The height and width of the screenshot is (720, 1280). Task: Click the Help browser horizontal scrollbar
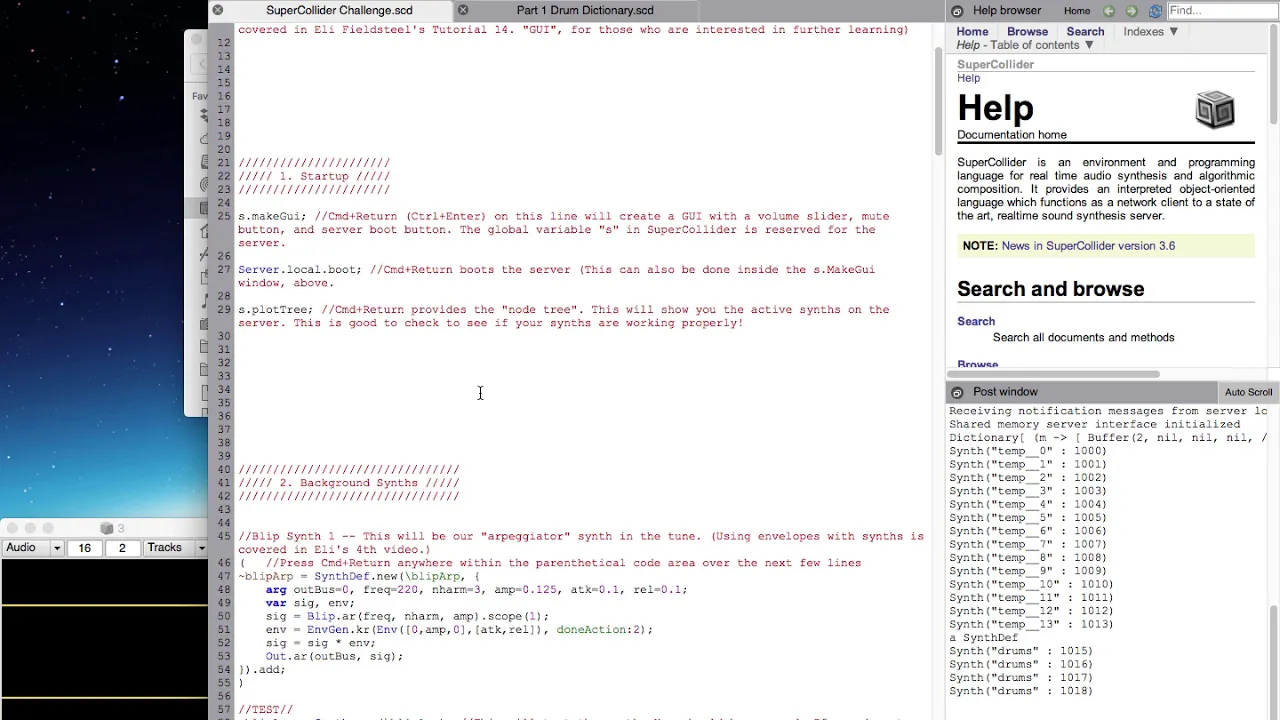1052,375
